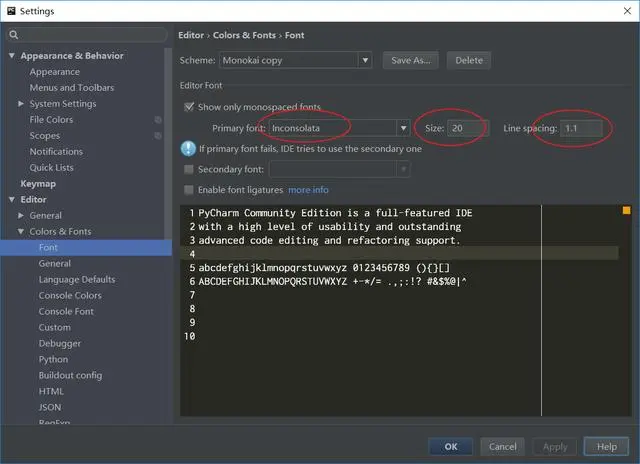
Task: Click line 4 in the font preview
Action: point(400,253)
